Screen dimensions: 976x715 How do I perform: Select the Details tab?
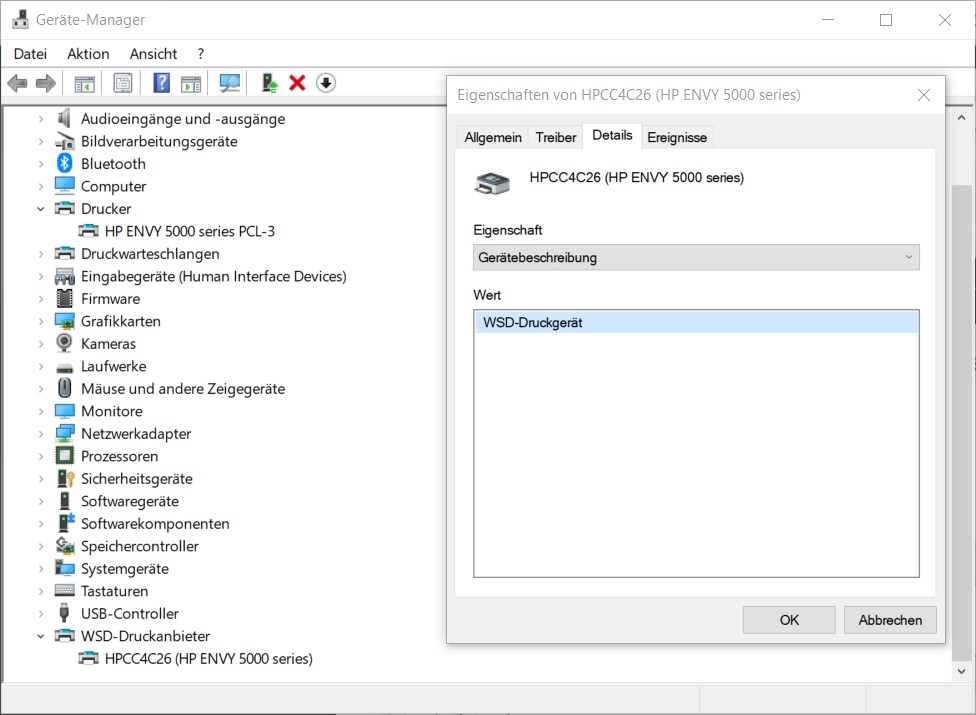(612, 136)
